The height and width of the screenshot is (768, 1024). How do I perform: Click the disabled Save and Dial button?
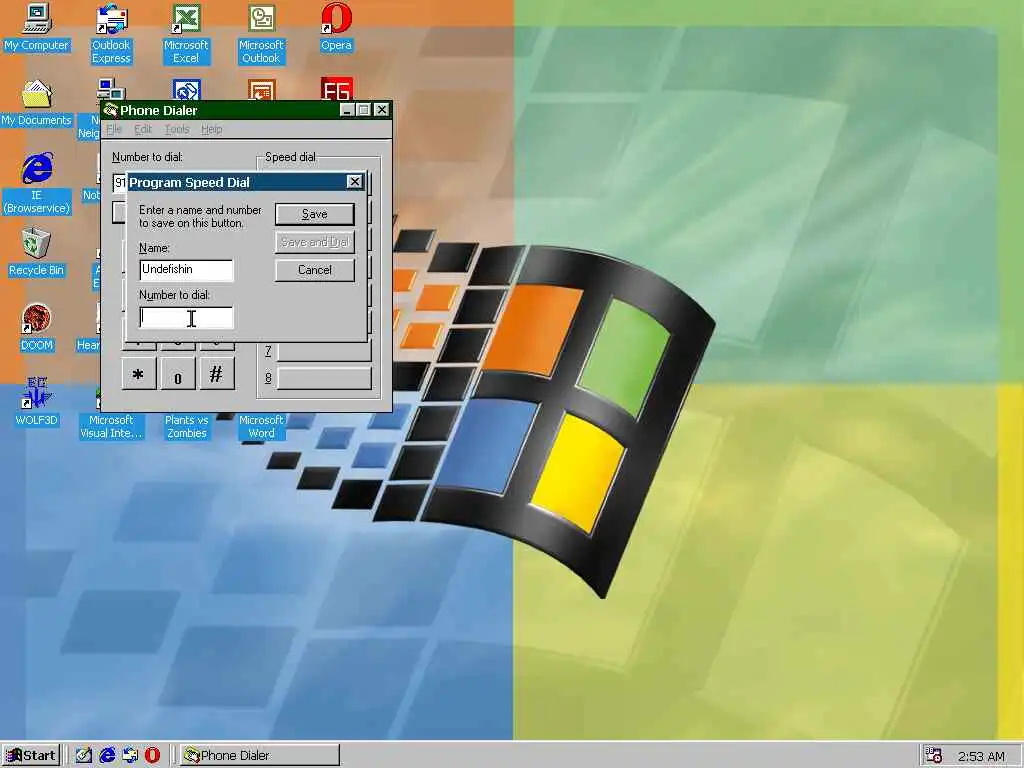click(315, 242)
